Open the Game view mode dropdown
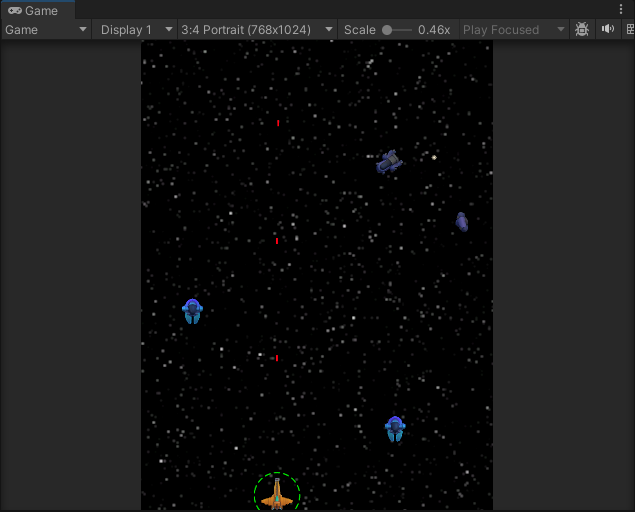This screenshot has width=635, height=512. click(x=46, y=30)
